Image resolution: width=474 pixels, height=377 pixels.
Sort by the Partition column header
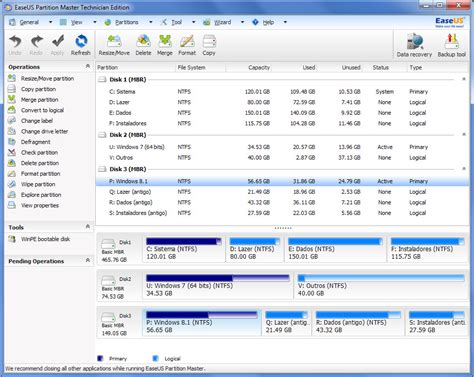pos(135,67)
